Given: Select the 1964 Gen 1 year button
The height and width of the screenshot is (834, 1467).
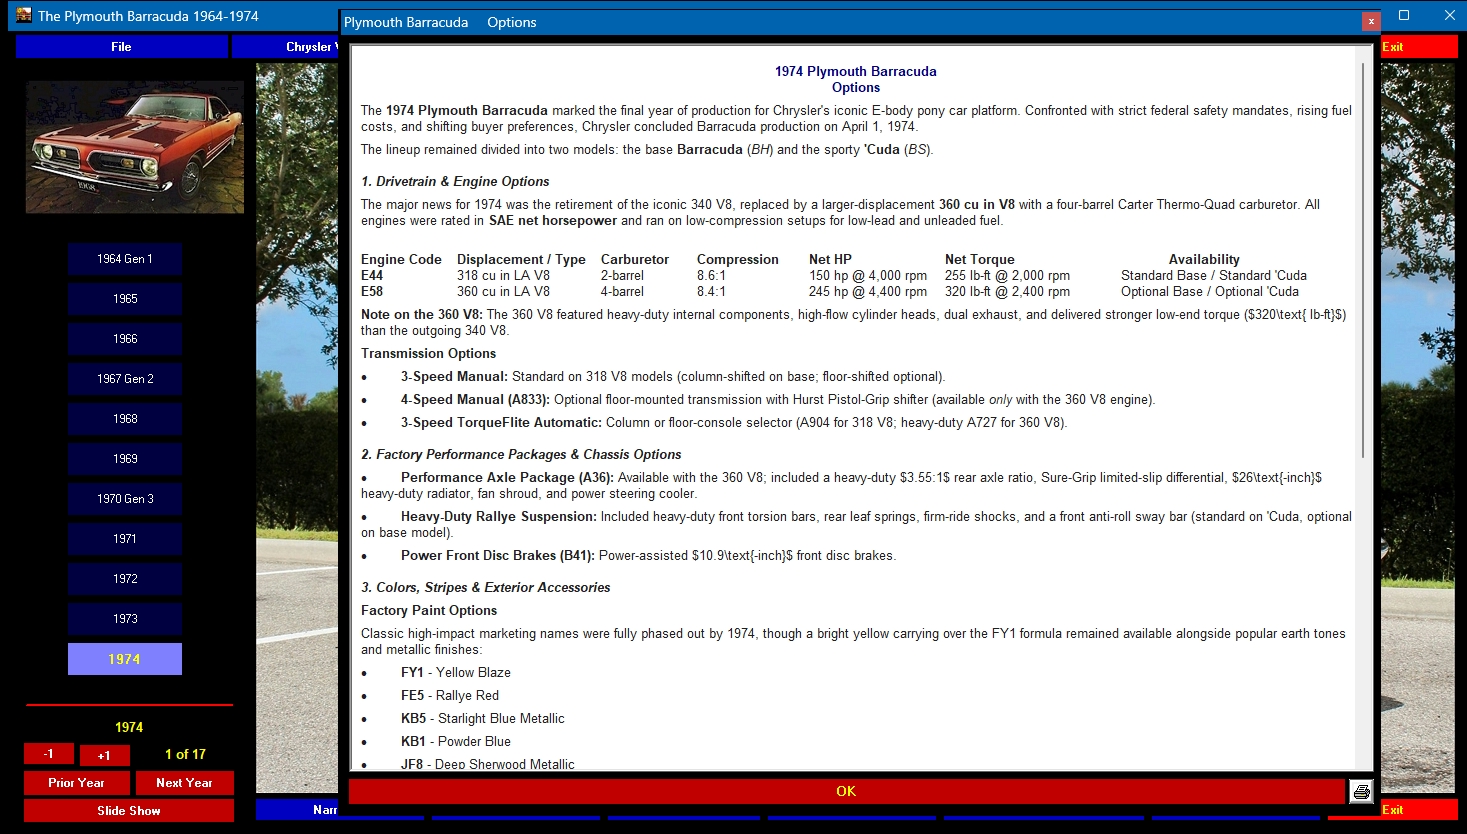Looking at the screenshot, I should (x=125, y=259).
